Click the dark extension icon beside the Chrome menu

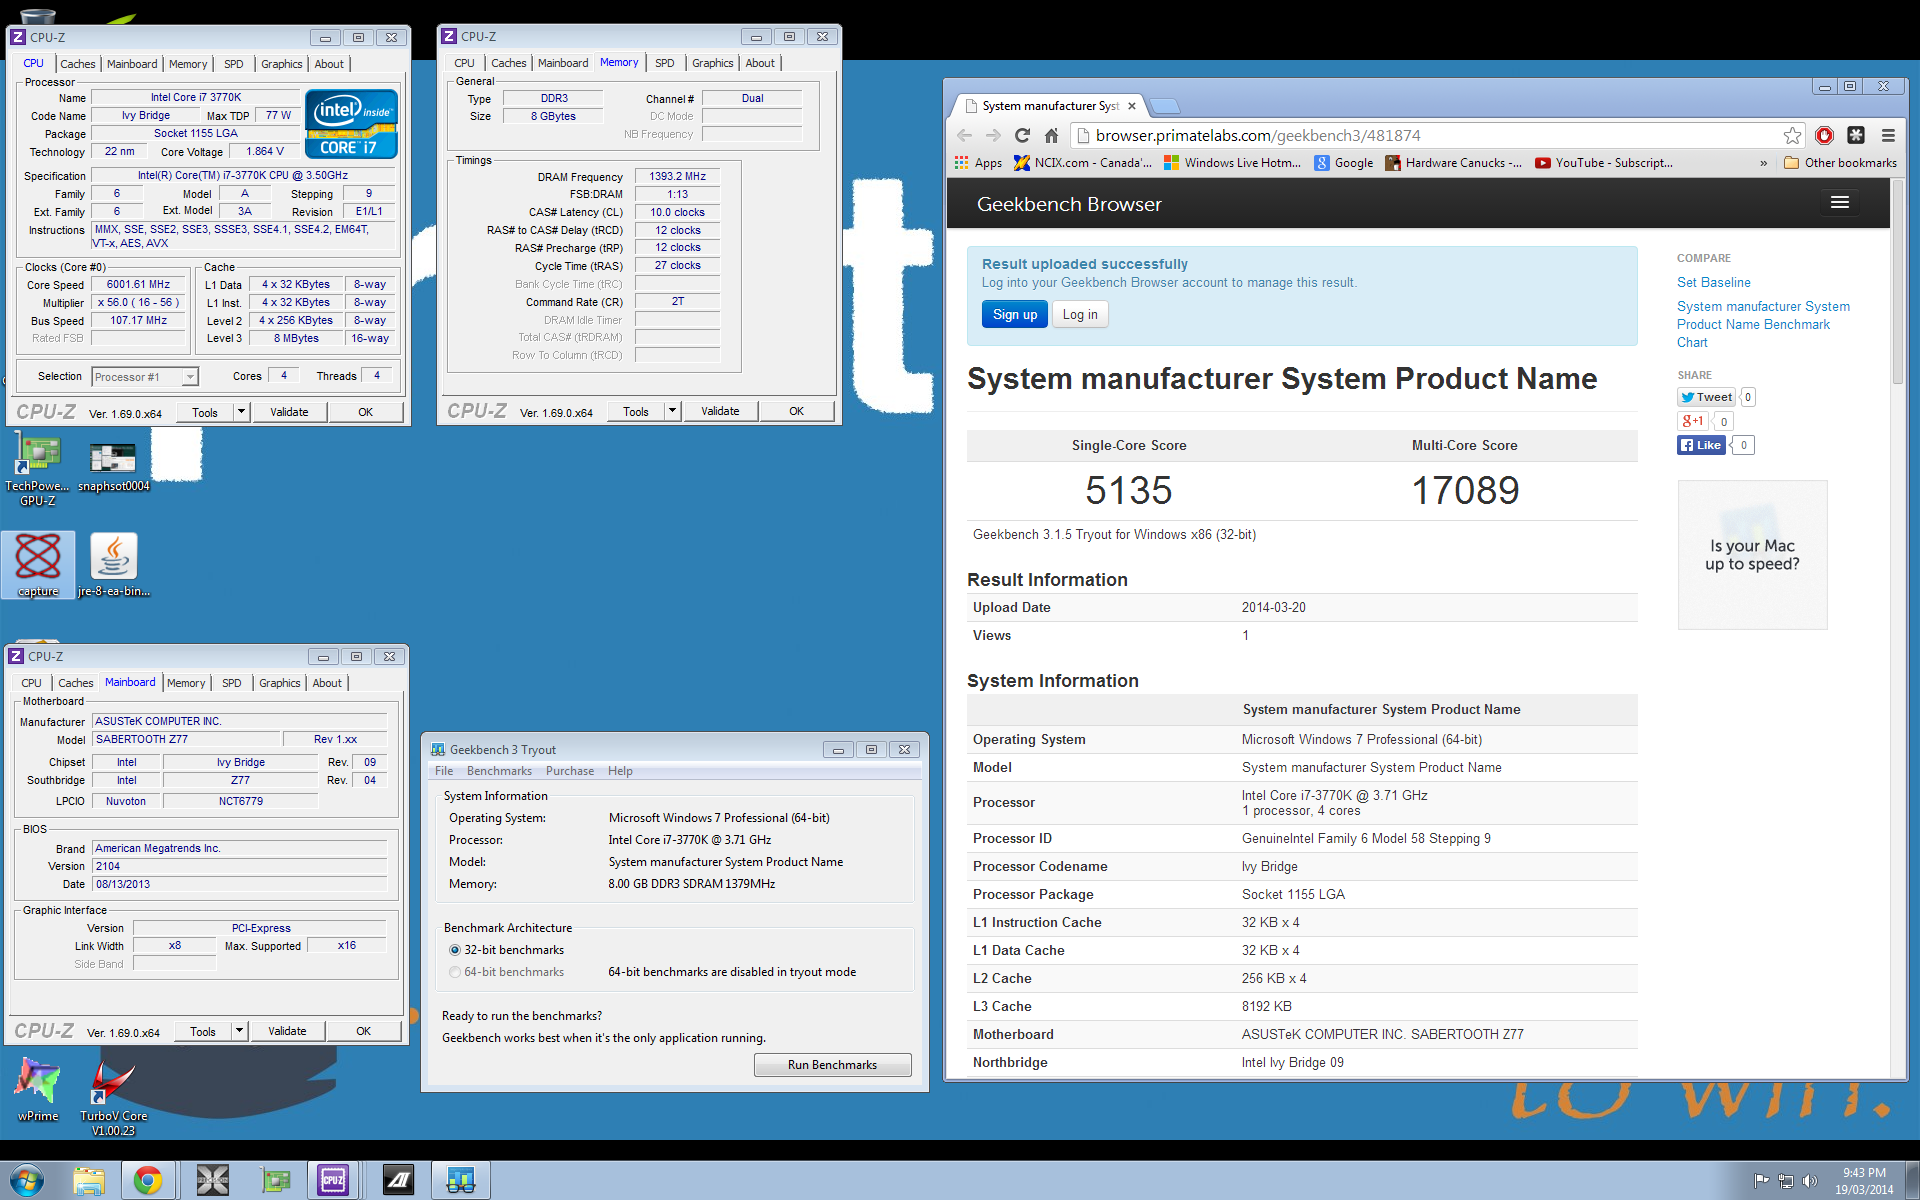(x=1856, y=135)
